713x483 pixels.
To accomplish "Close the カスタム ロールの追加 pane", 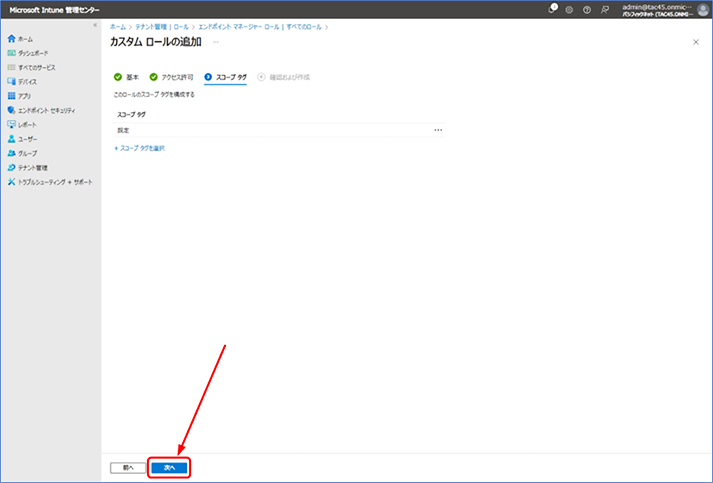I will [x=696, y=42].
